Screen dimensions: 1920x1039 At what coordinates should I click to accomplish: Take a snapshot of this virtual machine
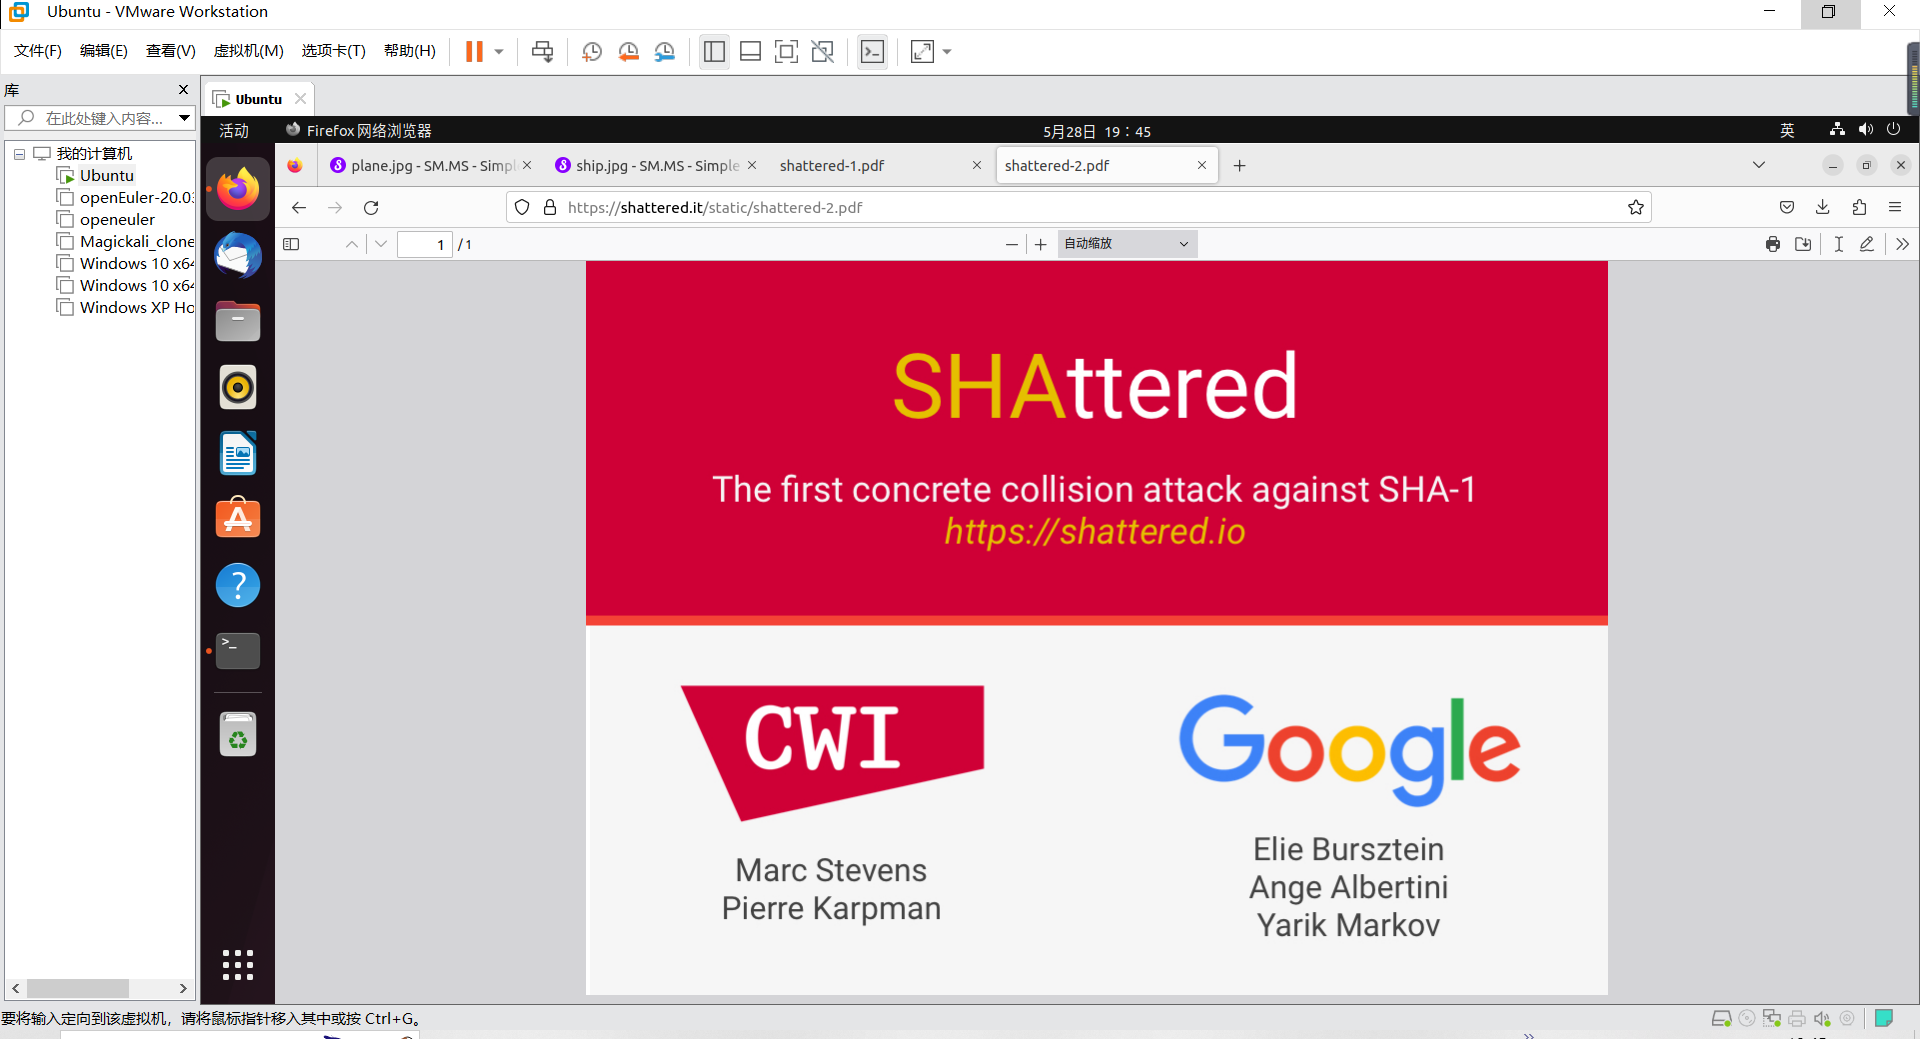pos(592,52)
